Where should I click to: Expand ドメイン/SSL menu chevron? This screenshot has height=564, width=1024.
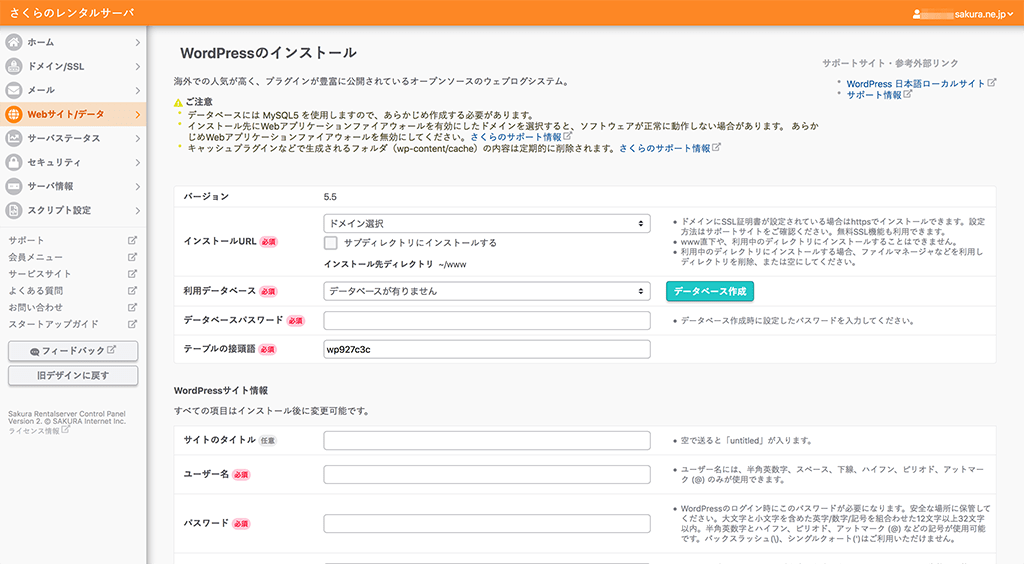(x=138, y=66)
